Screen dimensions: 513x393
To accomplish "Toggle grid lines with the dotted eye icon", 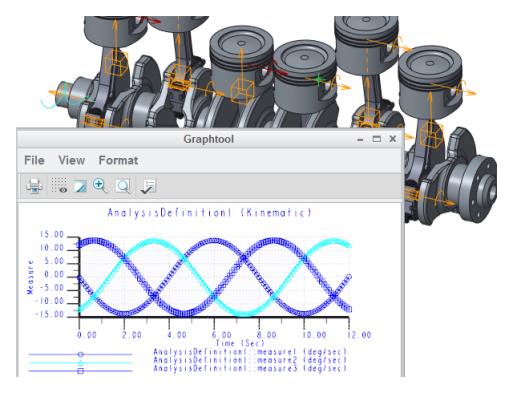I will pyautogui.click(x=59, y=185).
